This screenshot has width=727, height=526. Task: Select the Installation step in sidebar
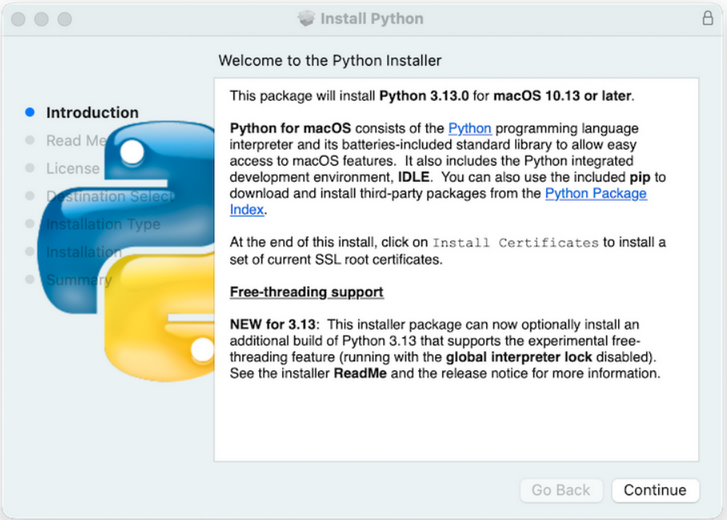(x=84, y=252)
